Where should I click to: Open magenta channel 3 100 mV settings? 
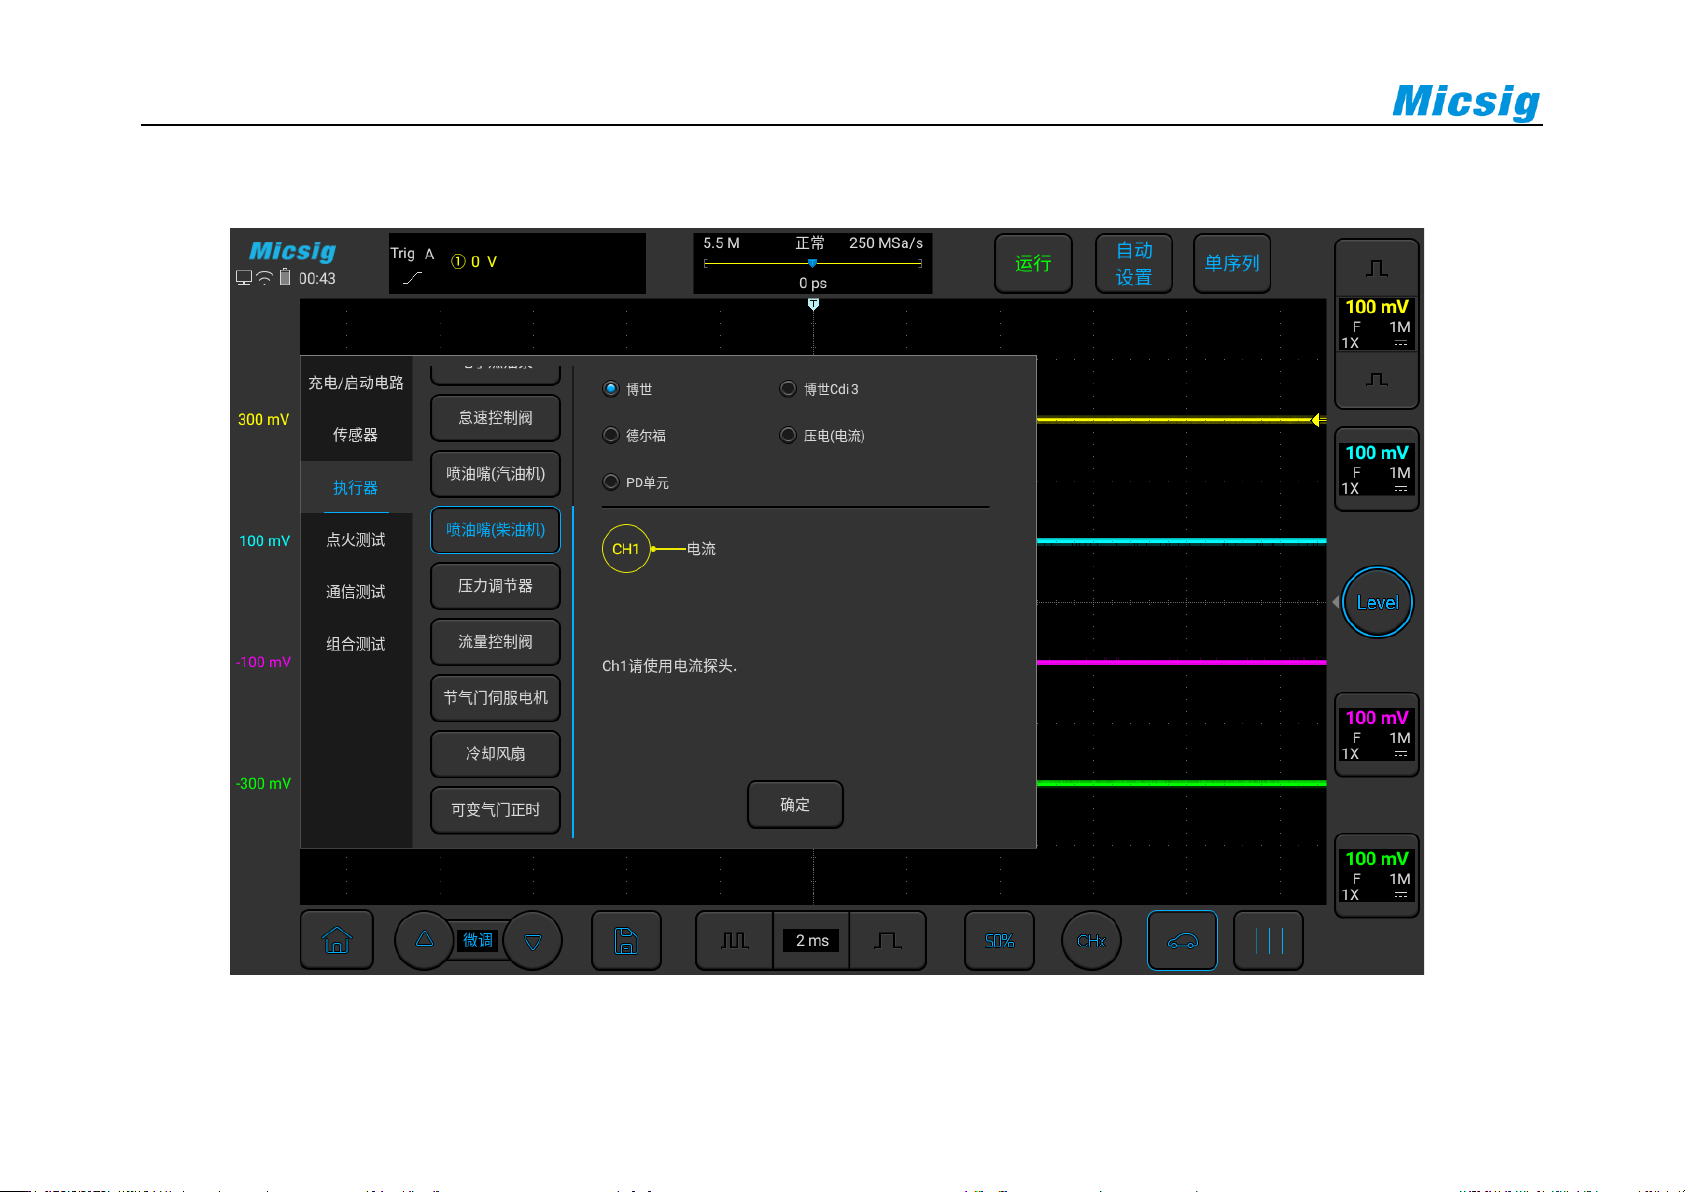coord(1377,734)
